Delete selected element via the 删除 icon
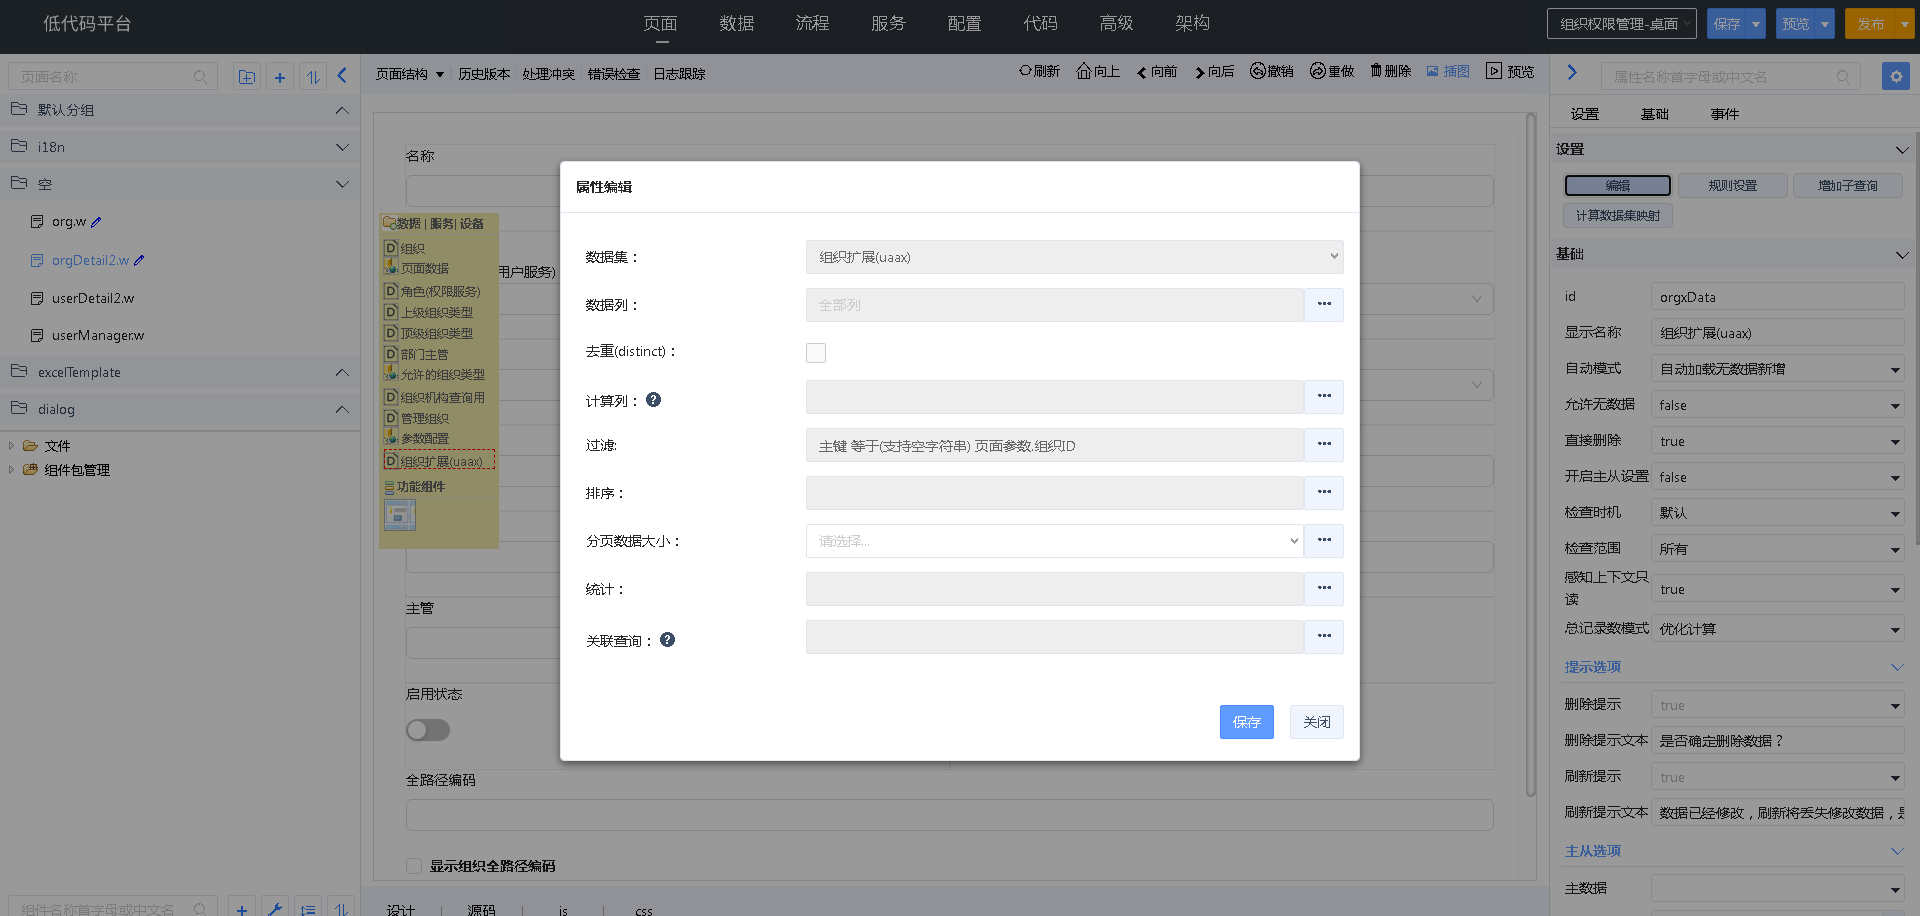The width and height of the screenshot is (1920, 916). (1389, 71)
